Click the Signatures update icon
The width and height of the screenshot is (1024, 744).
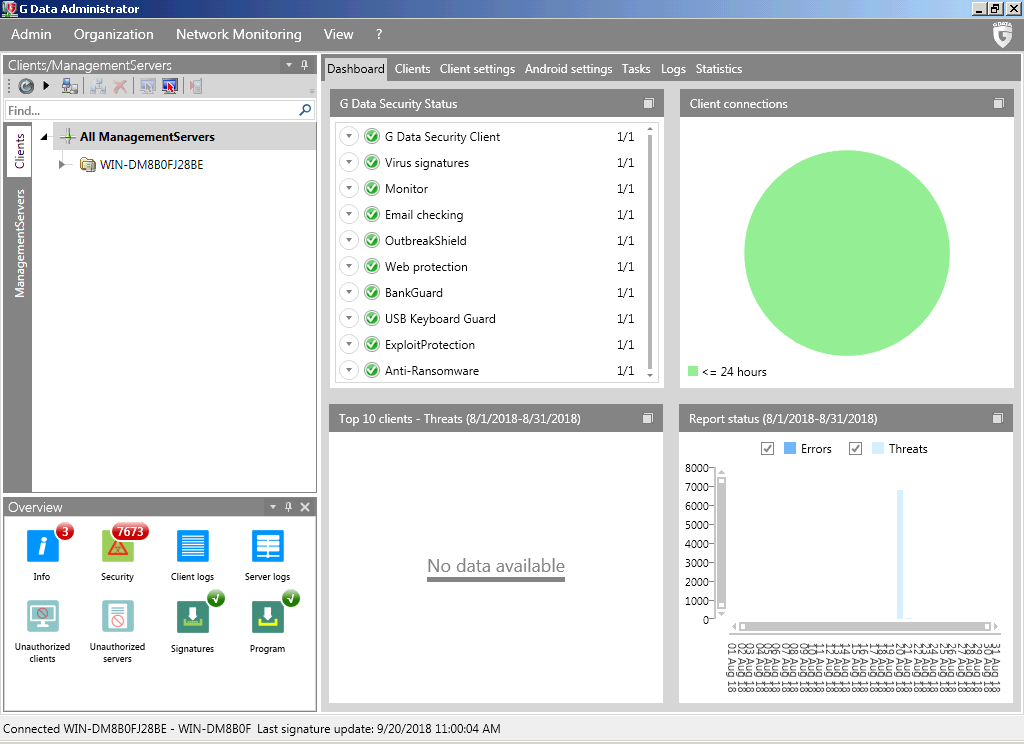192,618
